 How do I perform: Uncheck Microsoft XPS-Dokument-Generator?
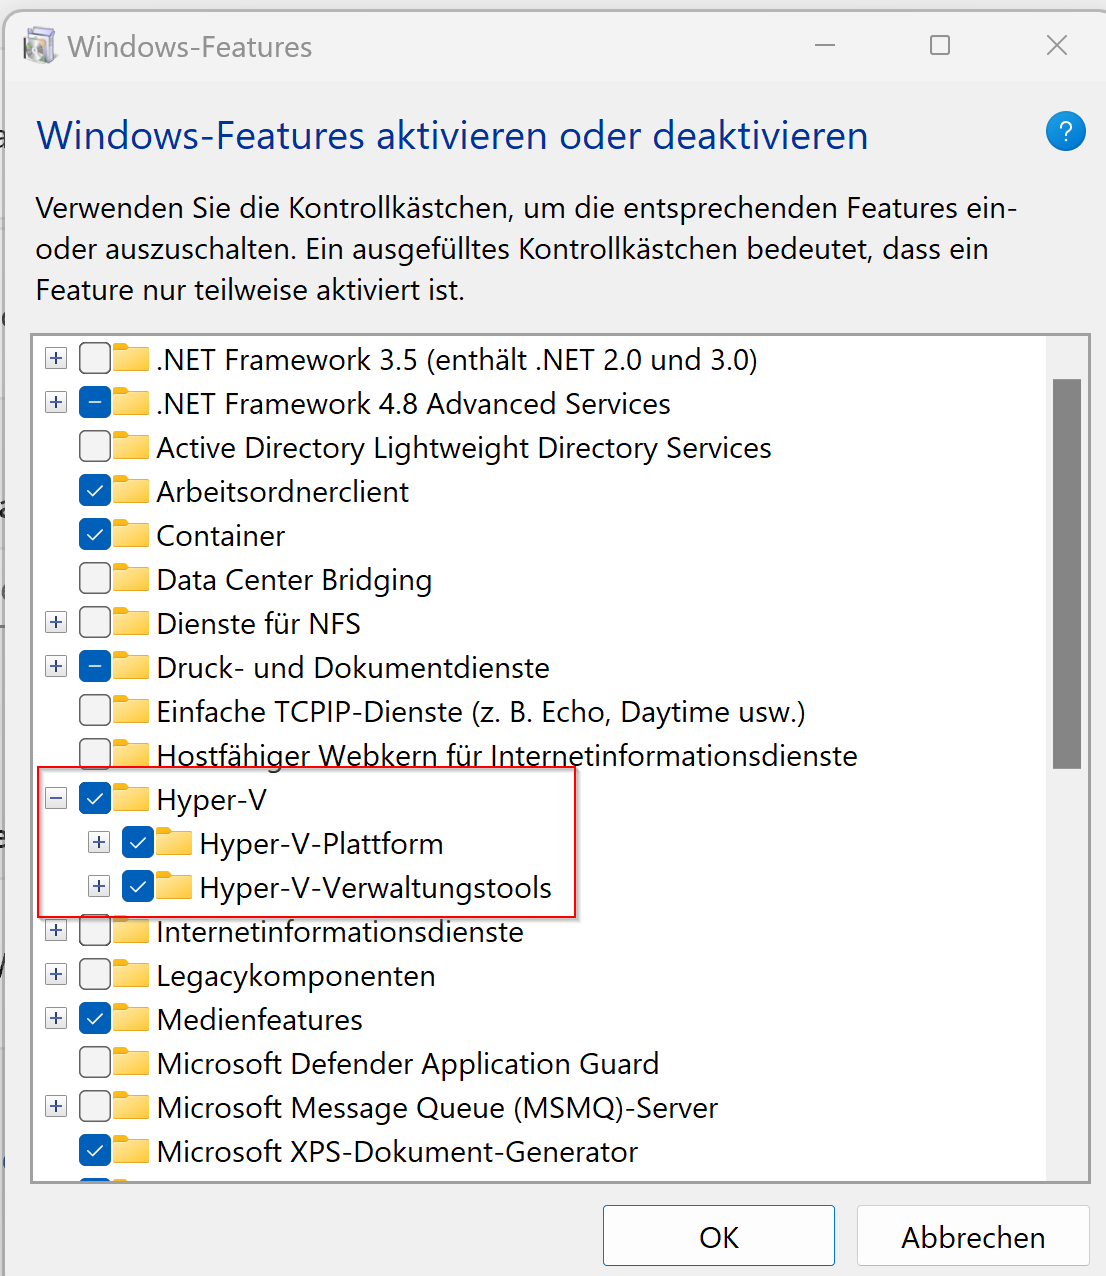[x=94, y=1150]
